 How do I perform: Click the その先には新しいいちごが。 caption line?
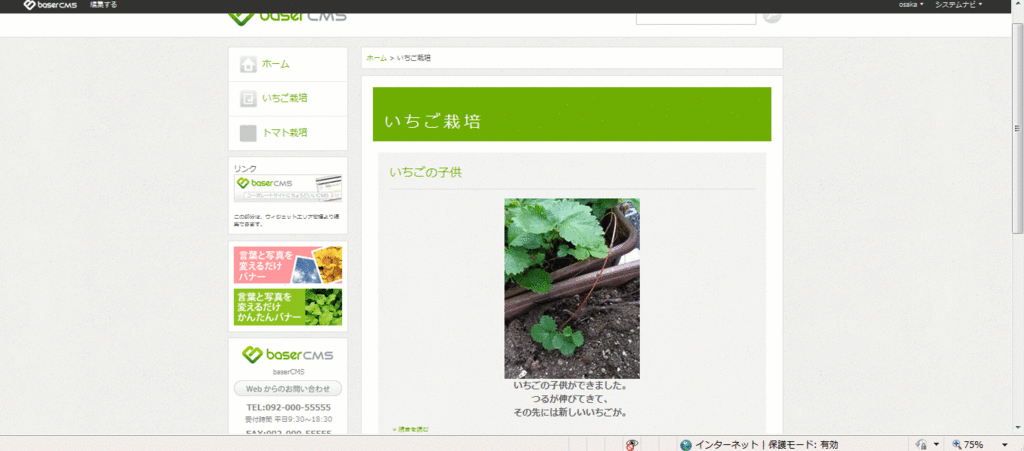click(x=570, y=412)
